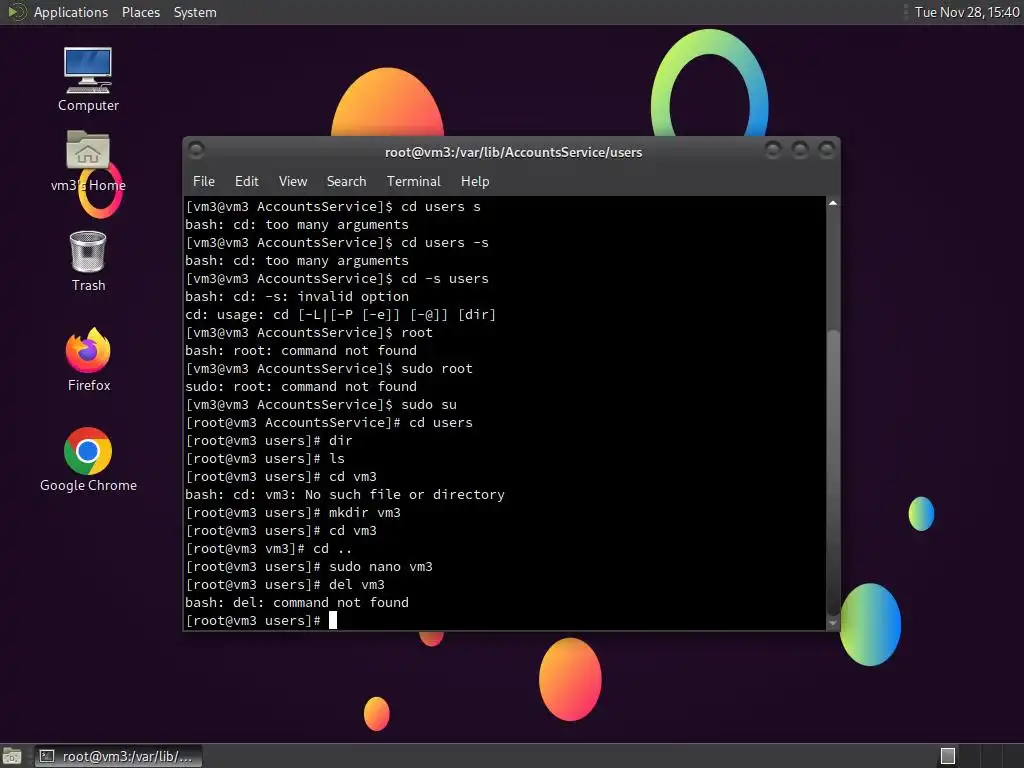
Task: Open the terminal Search menu
Action: (x=346, y=182)
